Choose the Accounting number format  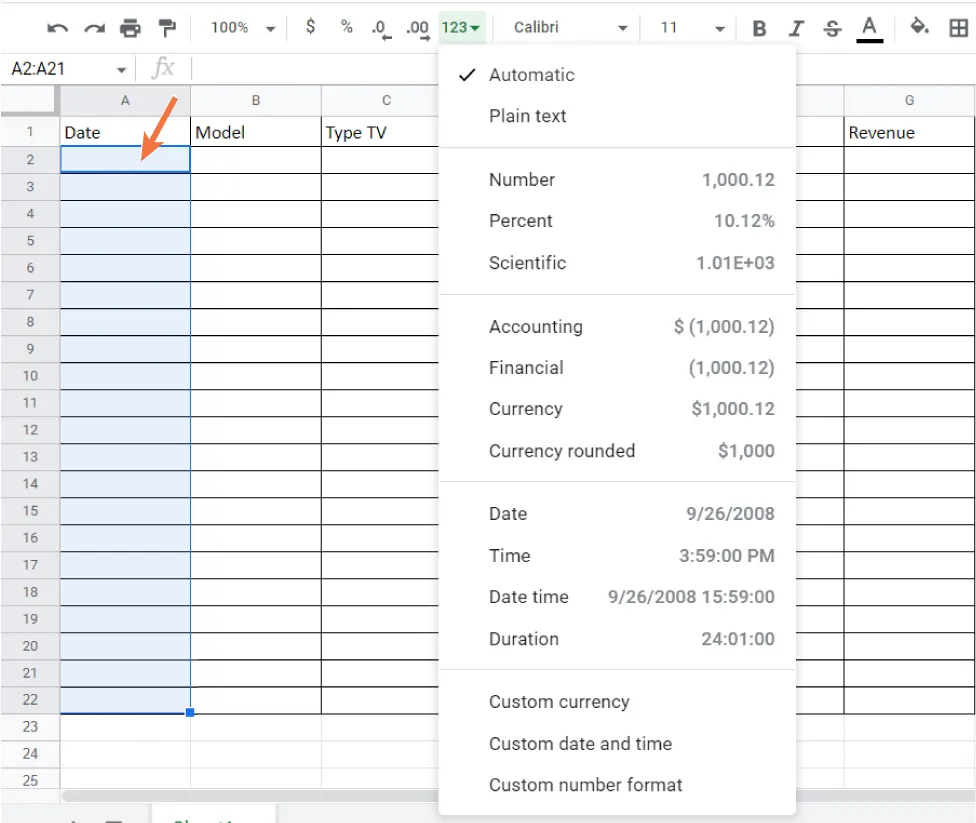pyautogui.click(x=536, y=326)
